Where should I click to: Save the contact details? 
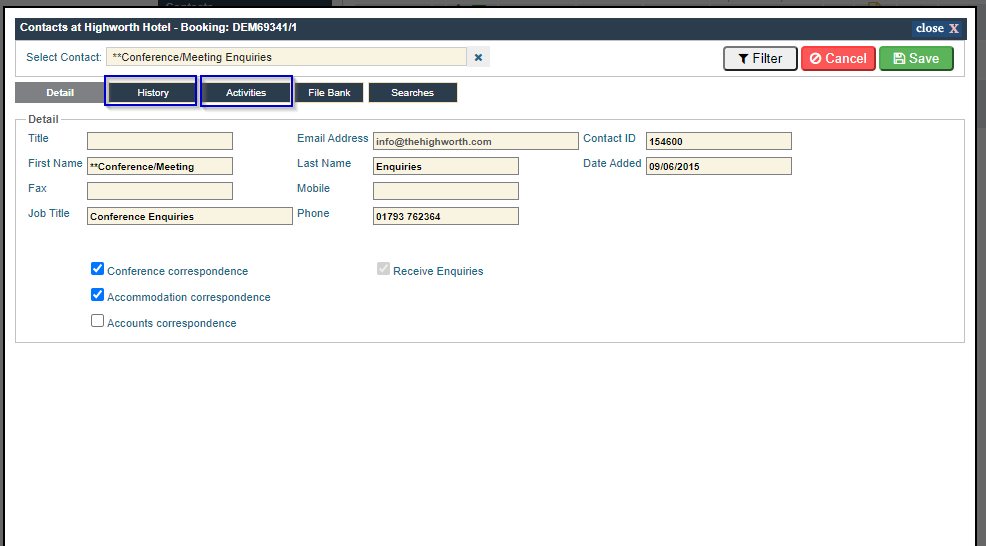(x=916, y=58)
